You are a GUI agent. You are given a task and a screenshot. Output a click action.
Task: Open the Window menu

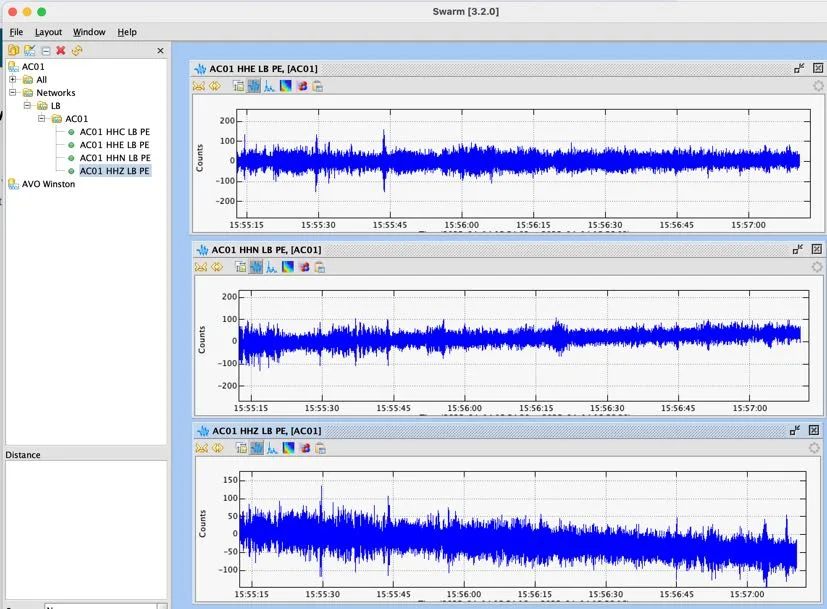click(x=89, y=32)
